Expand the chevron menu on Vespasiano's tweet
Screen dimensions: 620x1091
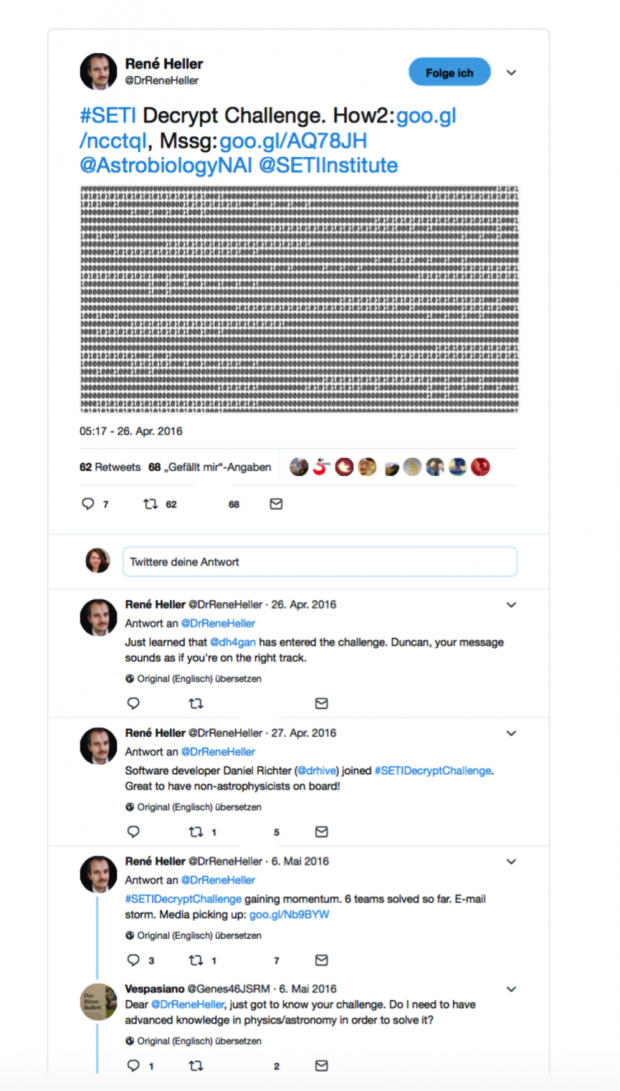(511, 989)
